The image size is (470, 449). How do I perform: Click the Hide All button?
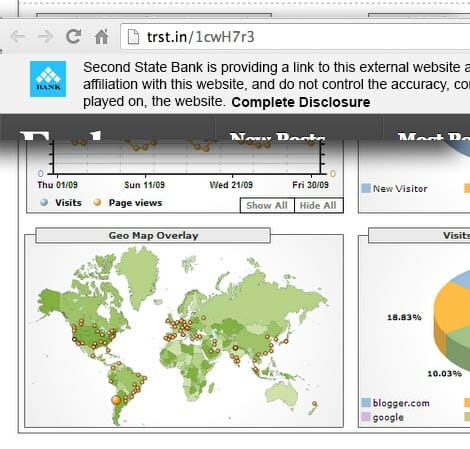pyautogui.click(x=318, y=205)
